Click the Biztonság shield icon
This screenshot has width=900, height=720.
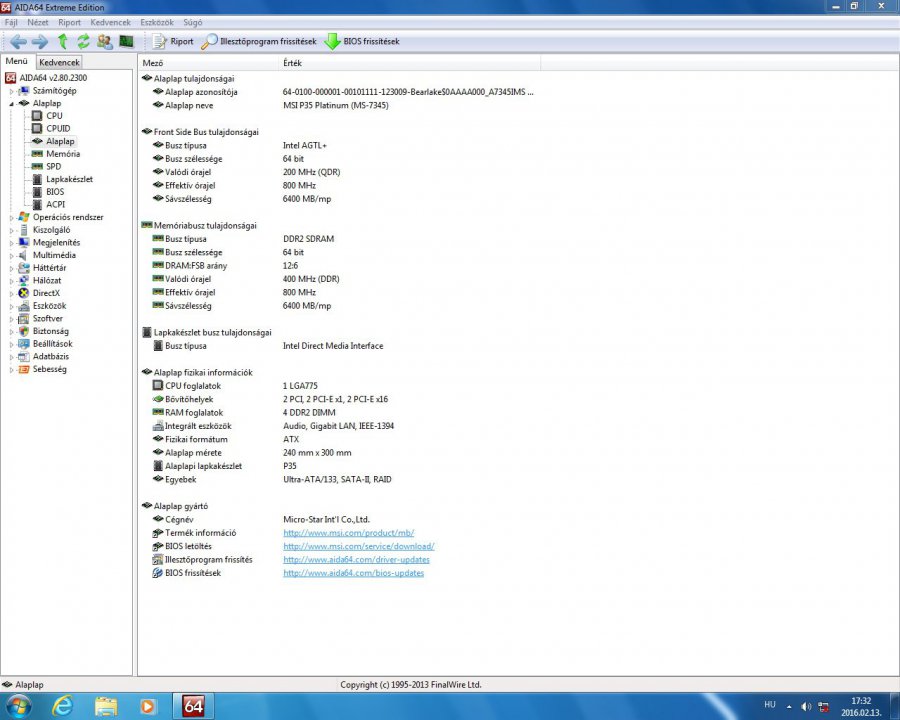click(x=24, y=331)
